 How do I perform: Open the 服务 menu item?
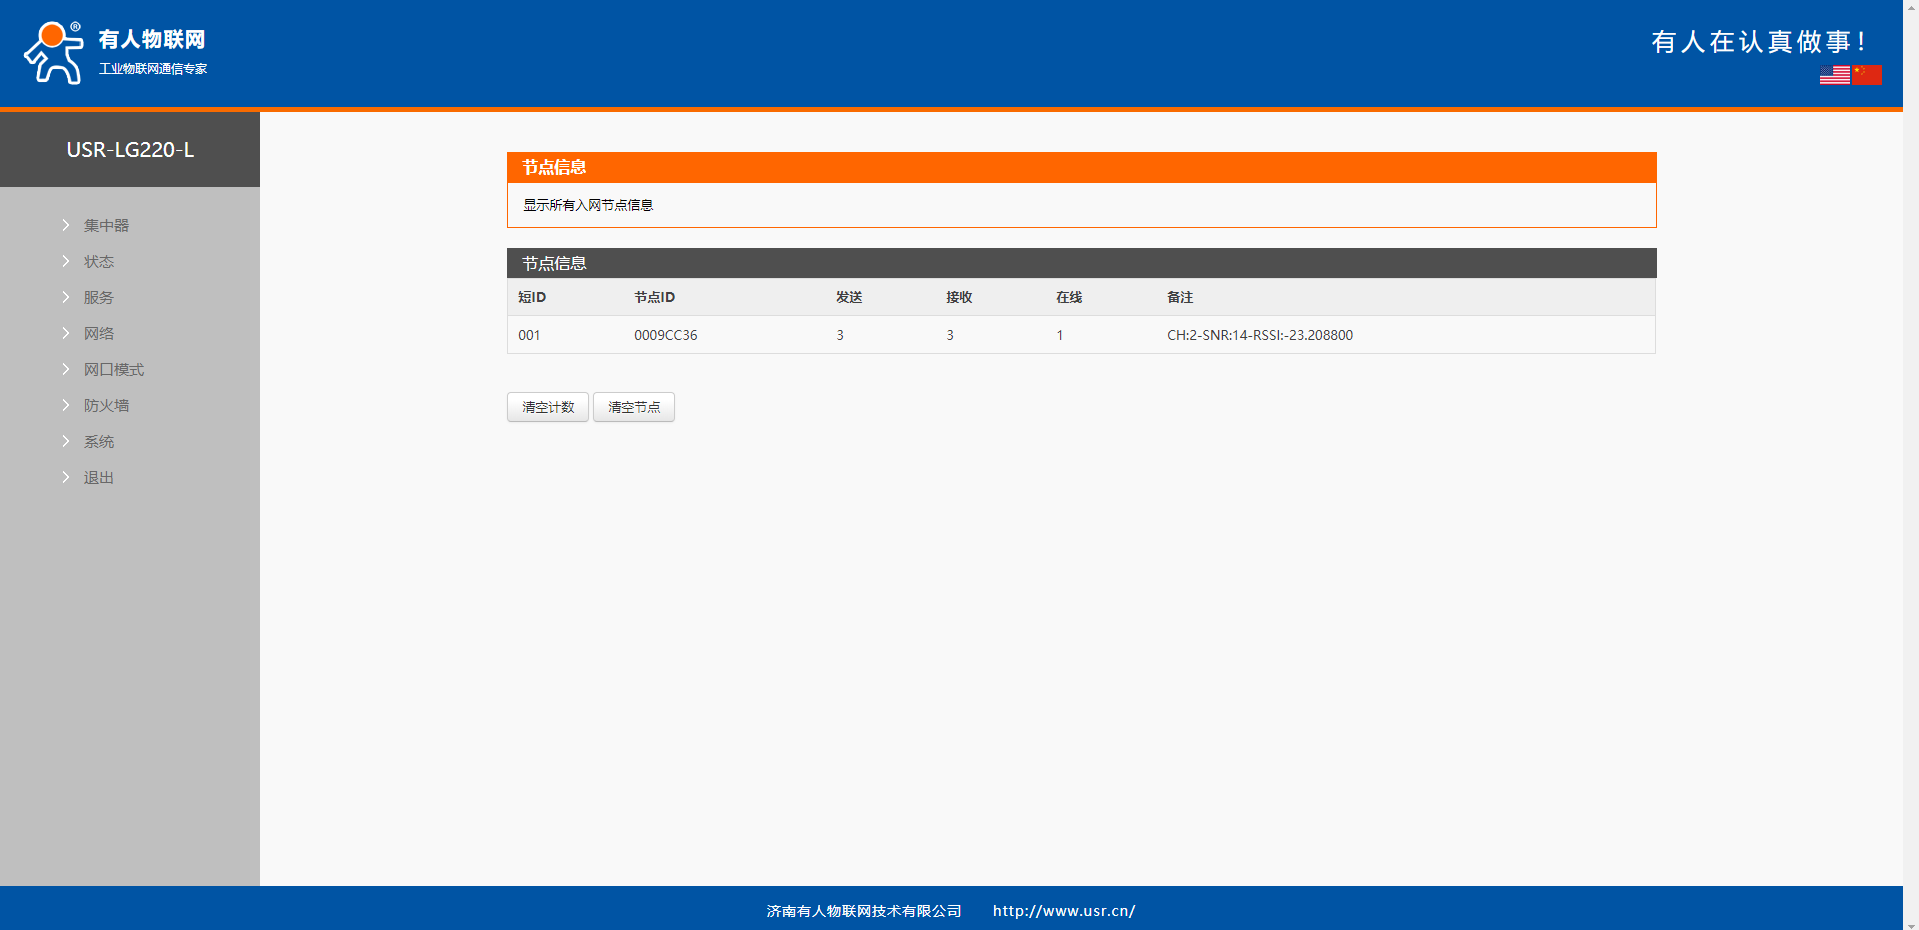[98, 297]
